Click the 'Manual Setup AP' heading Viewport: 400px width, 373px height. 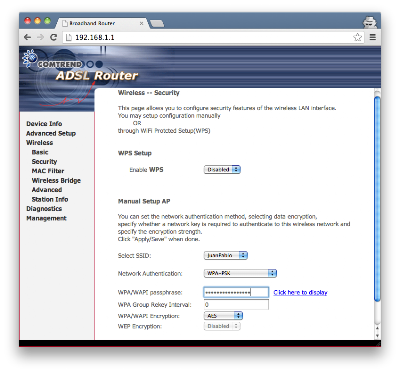[144, 201]
